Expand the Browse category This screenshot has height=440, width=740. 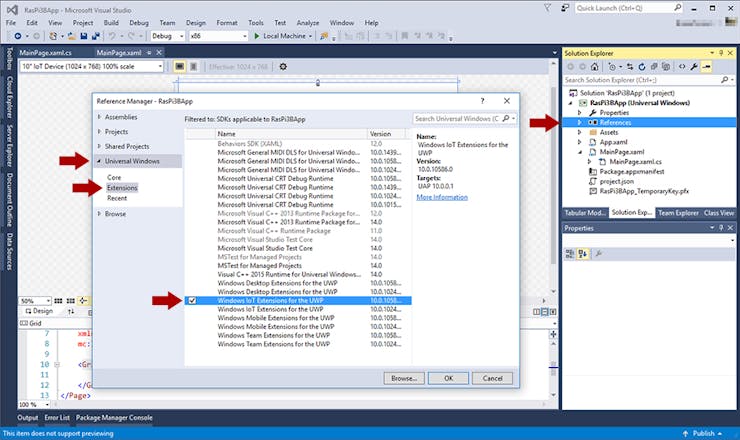(99, 213)
